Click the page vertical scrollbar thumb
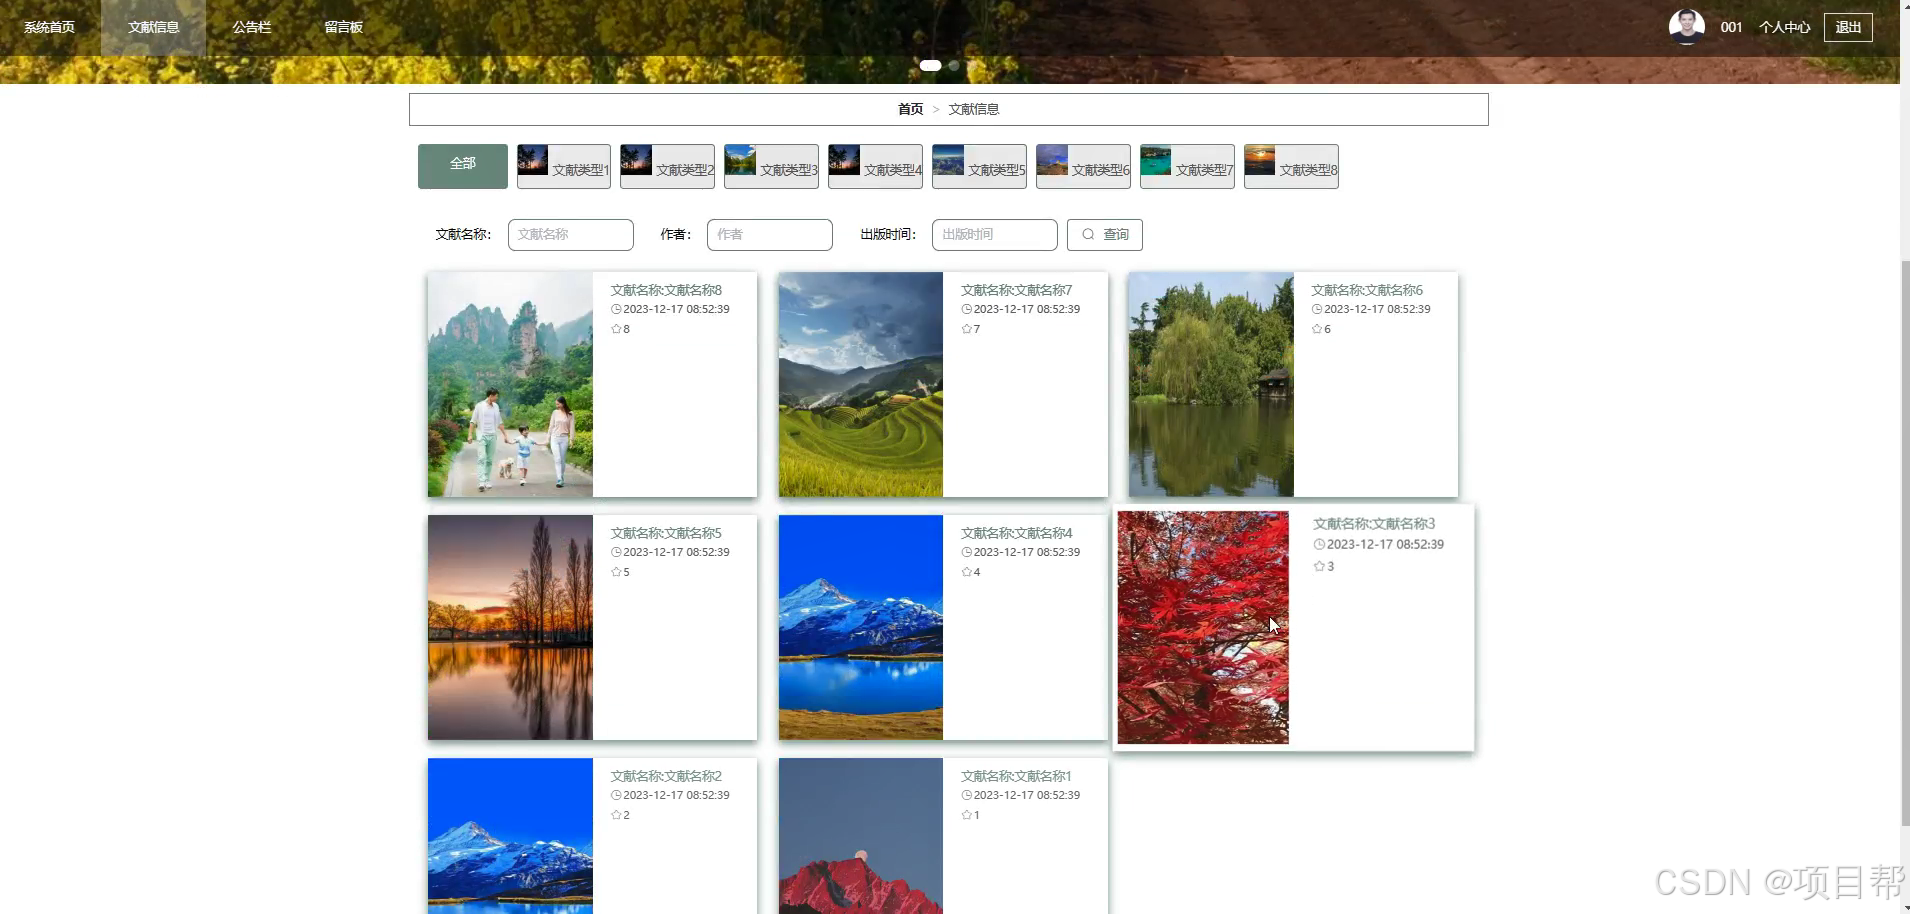The height and width of the screenshot is (914, 1910). coord(1905,543)
